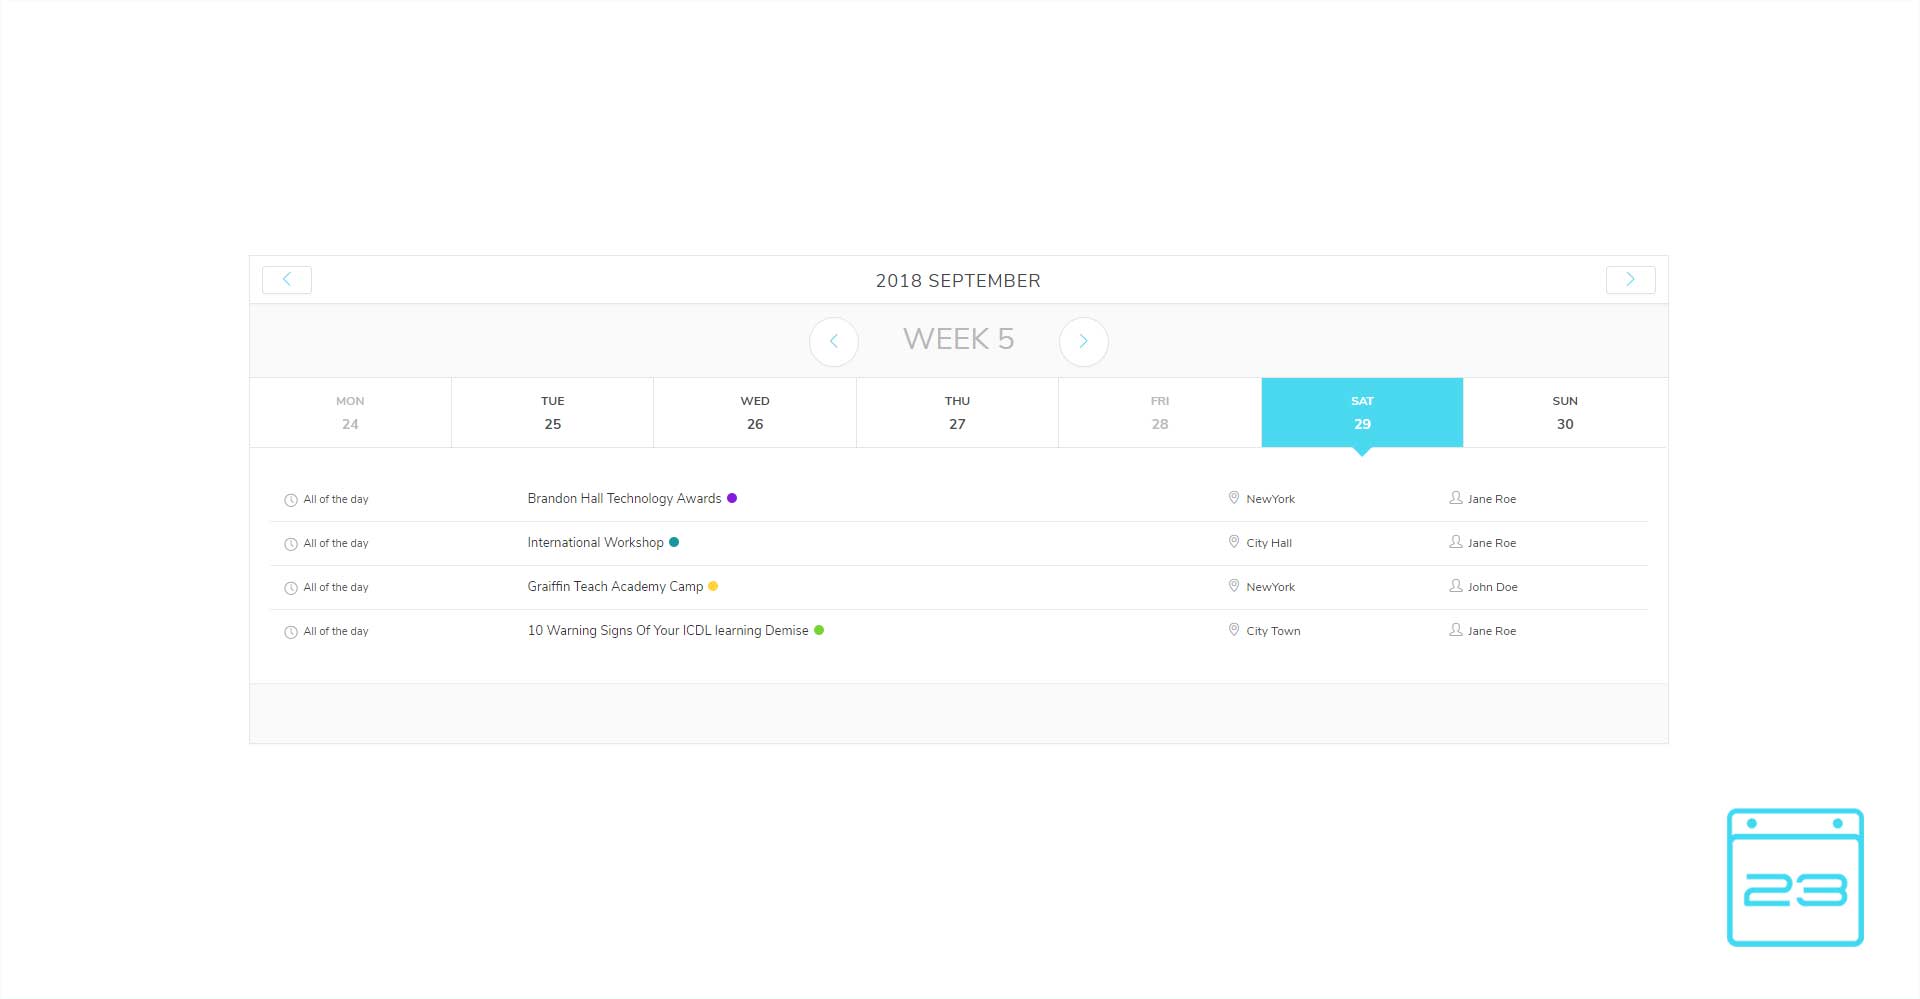The width and height of the screenshot is (1920, 999).
Task: Click City Town location text
Action: click(1273, 631)
